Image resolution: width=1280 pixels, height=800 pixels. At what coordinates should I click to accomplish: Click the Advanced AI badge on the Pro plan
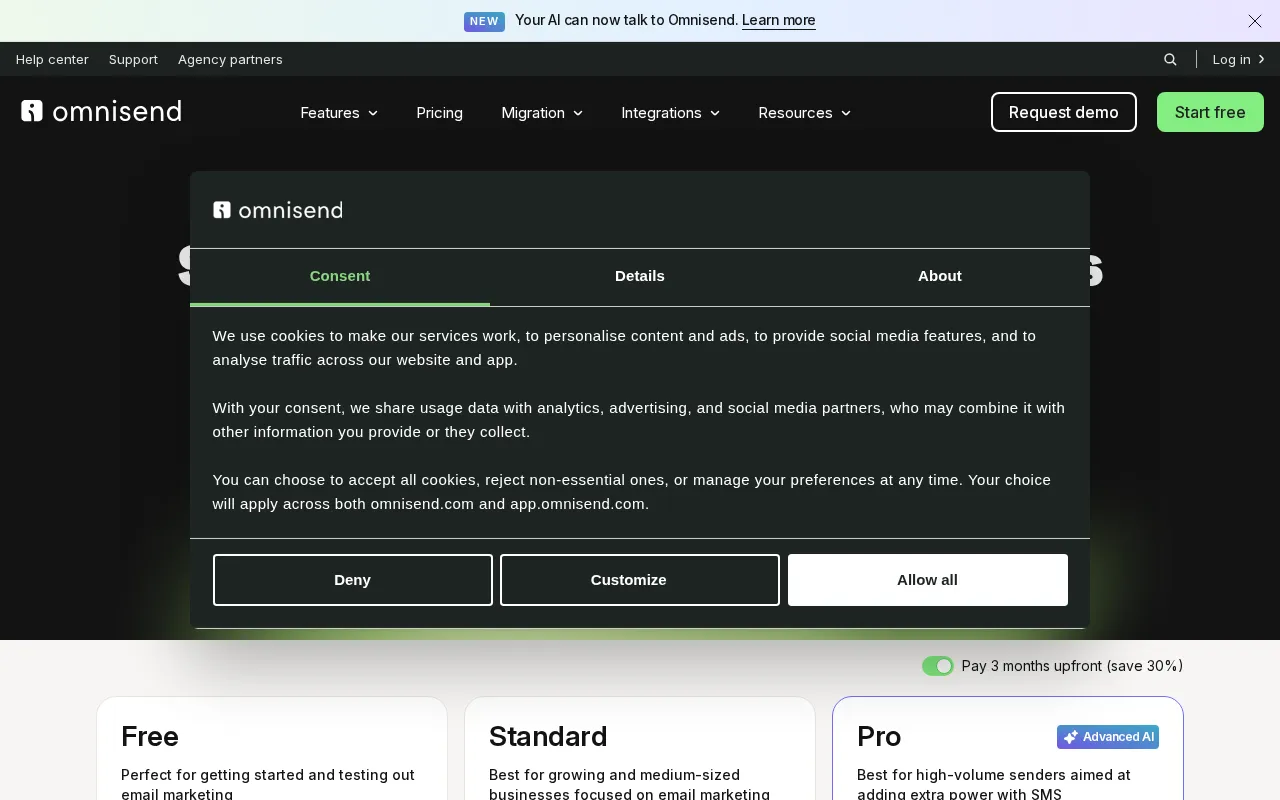pos(1108,737)
